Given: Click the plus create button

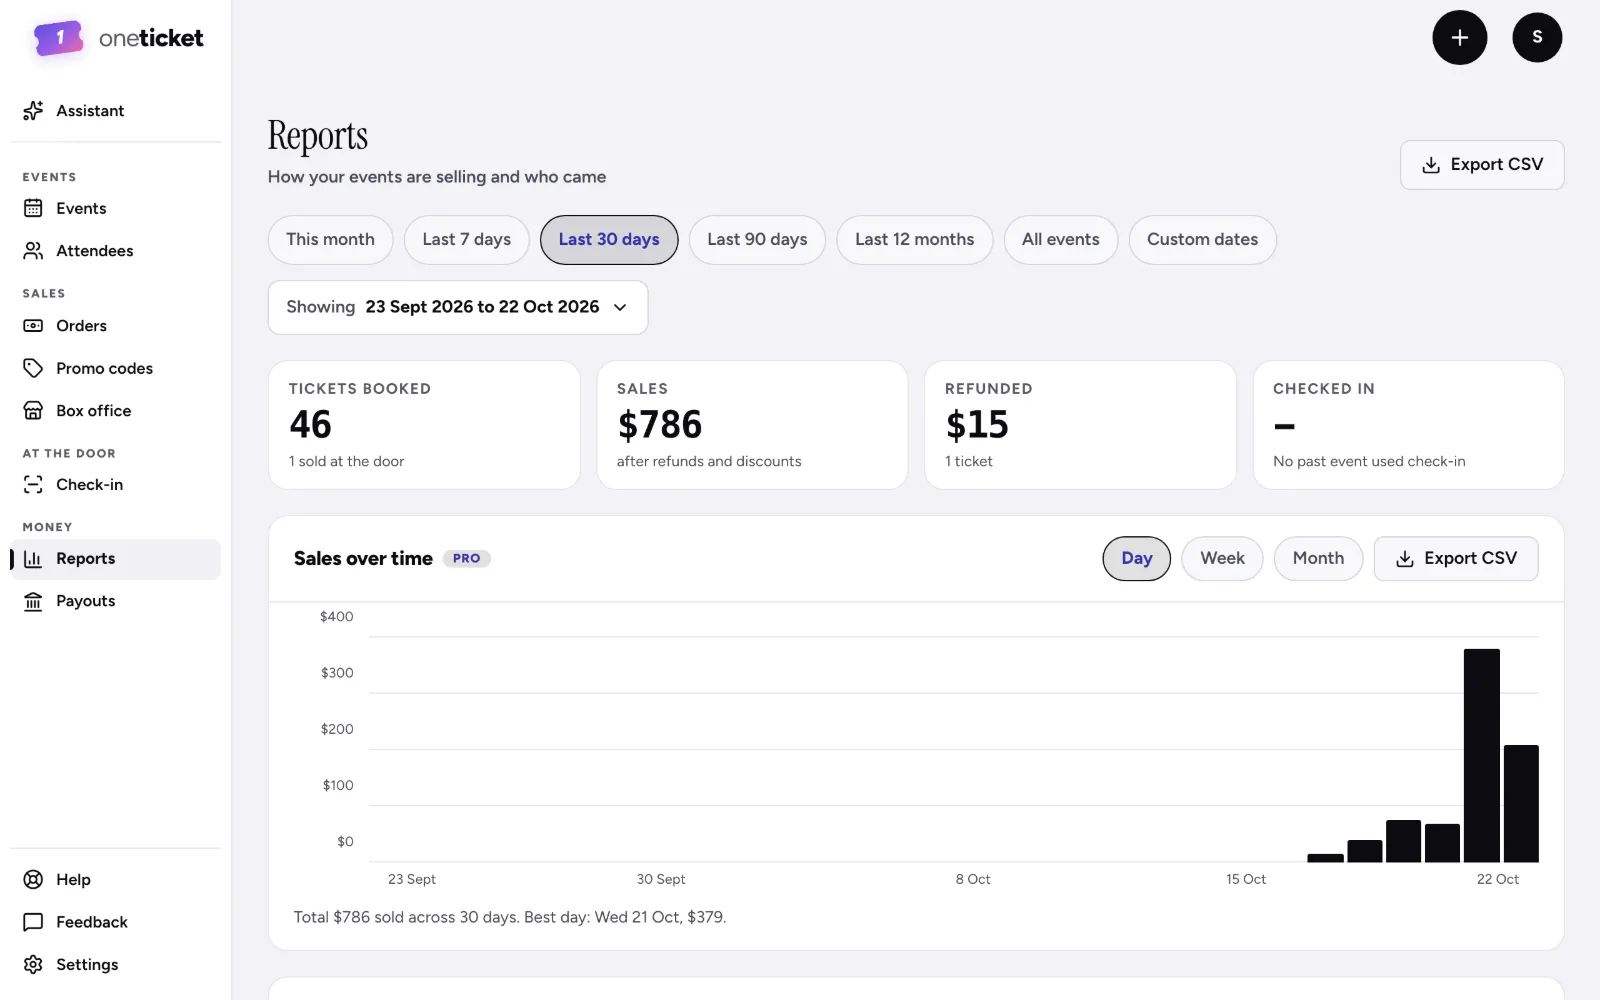Looking at the screenshot, I should pos(1460,38).
